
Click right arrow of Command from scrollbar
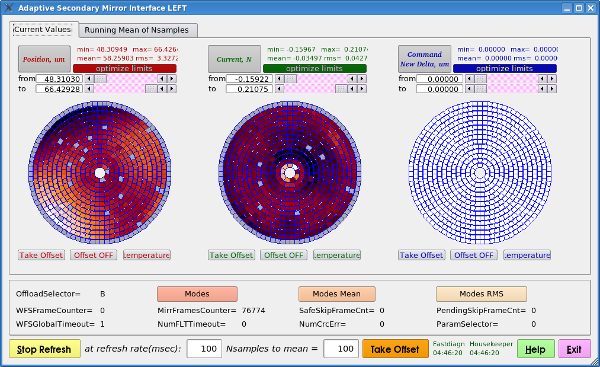point(552,79)
